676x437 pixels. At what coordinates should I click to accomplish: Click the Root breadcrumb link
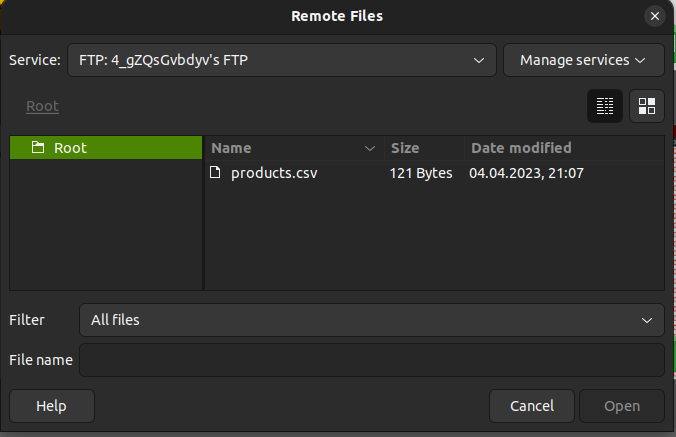click(x=42, y=106)
